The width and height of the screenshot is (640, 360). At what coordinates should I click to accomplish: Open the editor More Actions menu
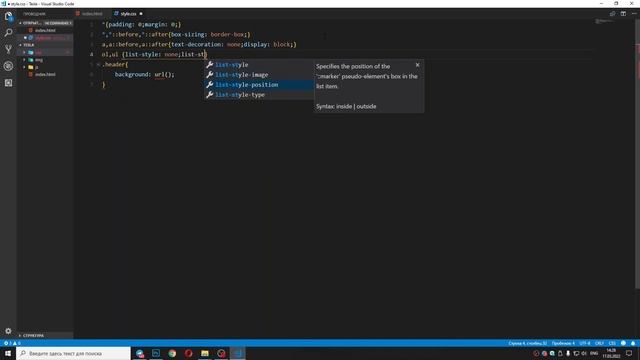pyautogui.click(x=634, y=14)
